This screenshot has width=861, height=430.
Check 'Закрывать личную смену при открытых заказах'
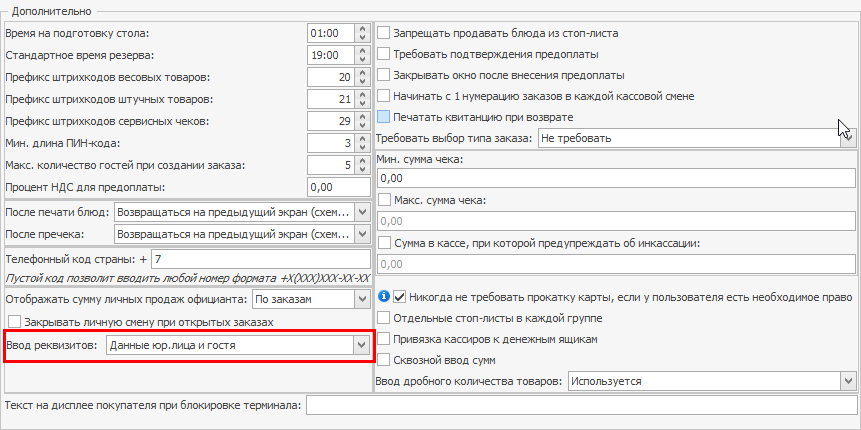[x=15, y=322]
